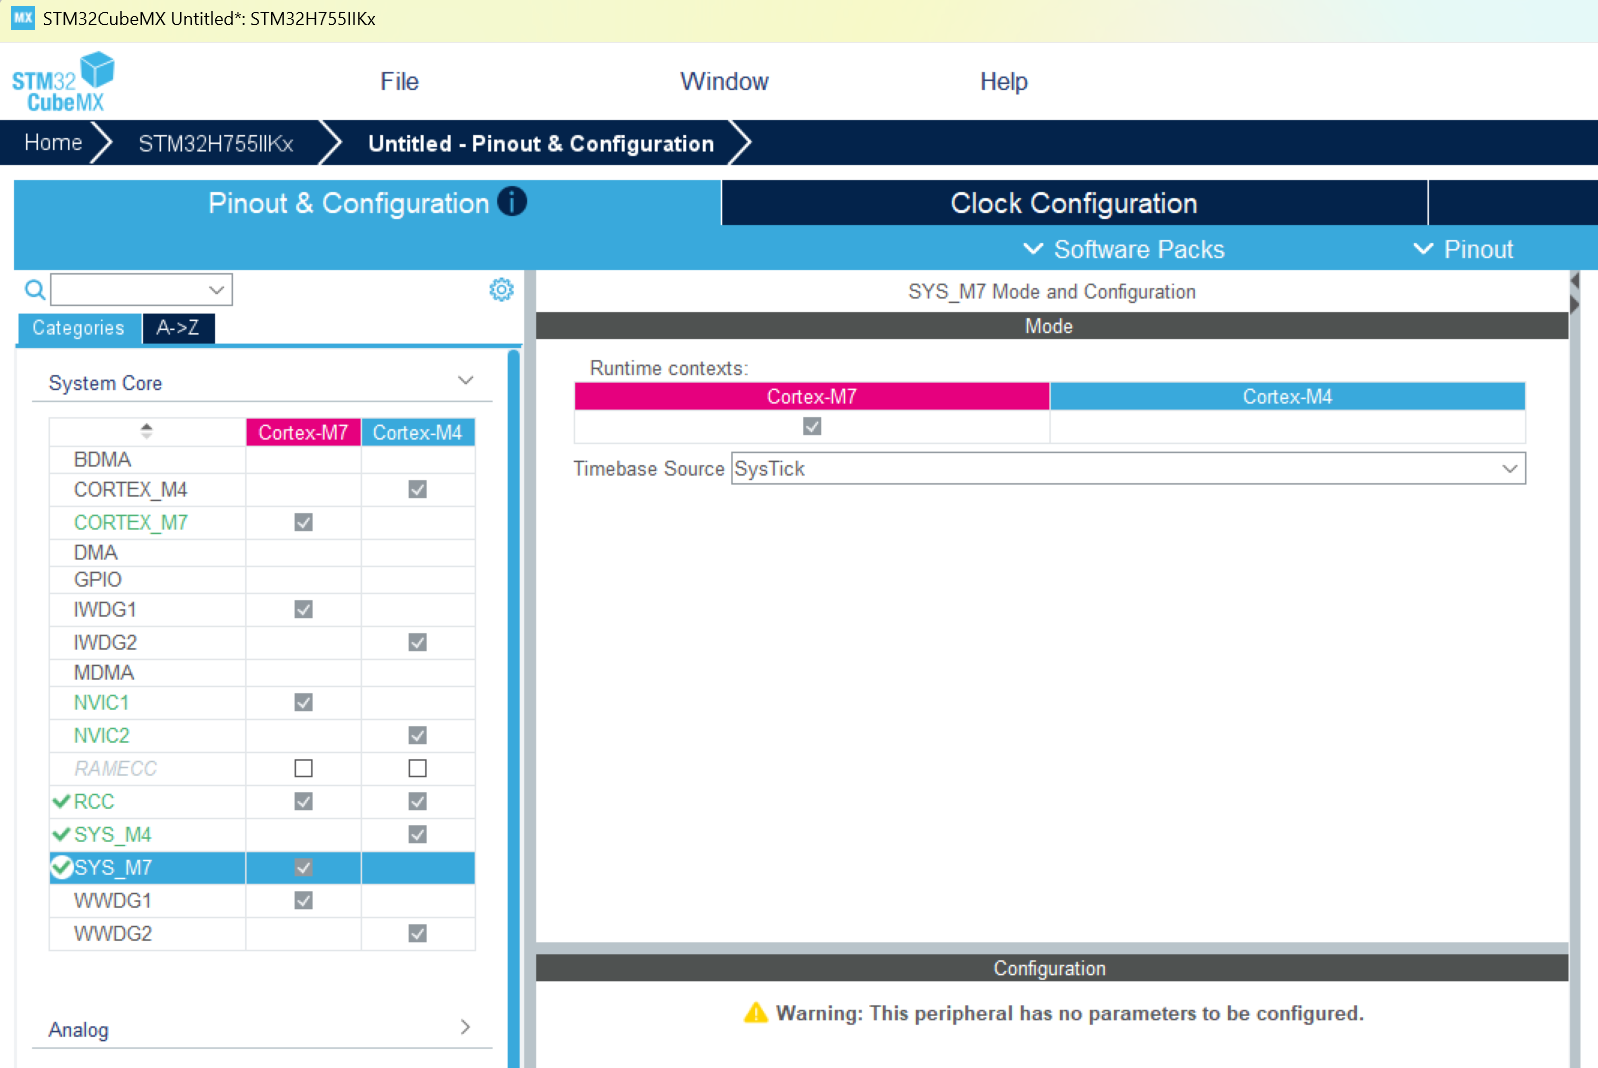Select the Pinout & Configuration tab
This screenshot has height=1068, width=1598.
coord(367,203)
